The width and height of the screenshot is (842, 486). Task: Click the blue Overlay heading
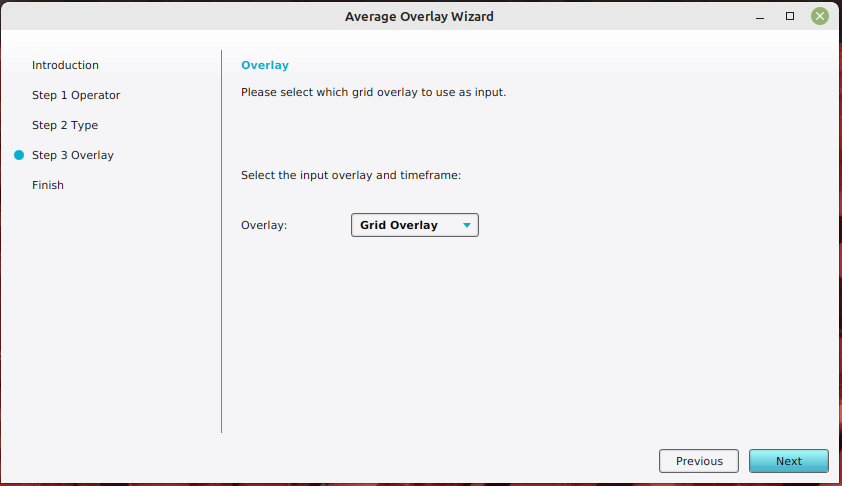[265, 65]
